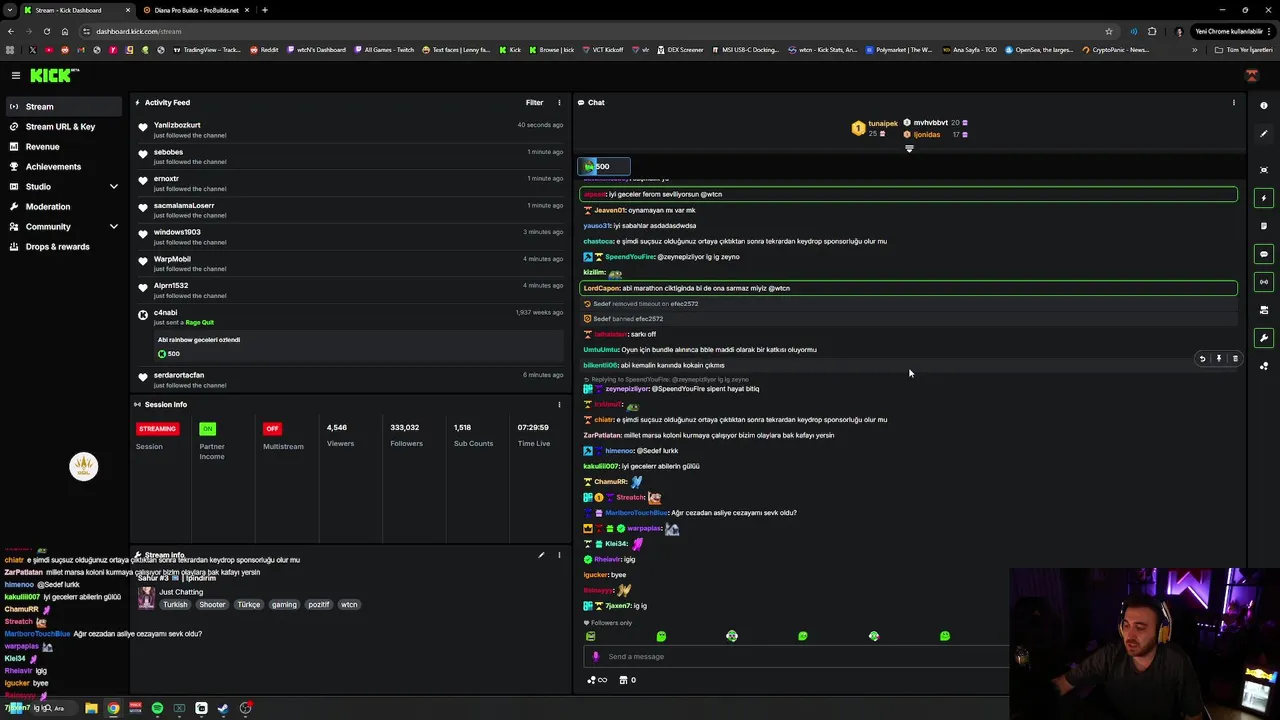1280x720 pixels.
Task: Open Steam from the taskbar
Action: coord(223,708)
